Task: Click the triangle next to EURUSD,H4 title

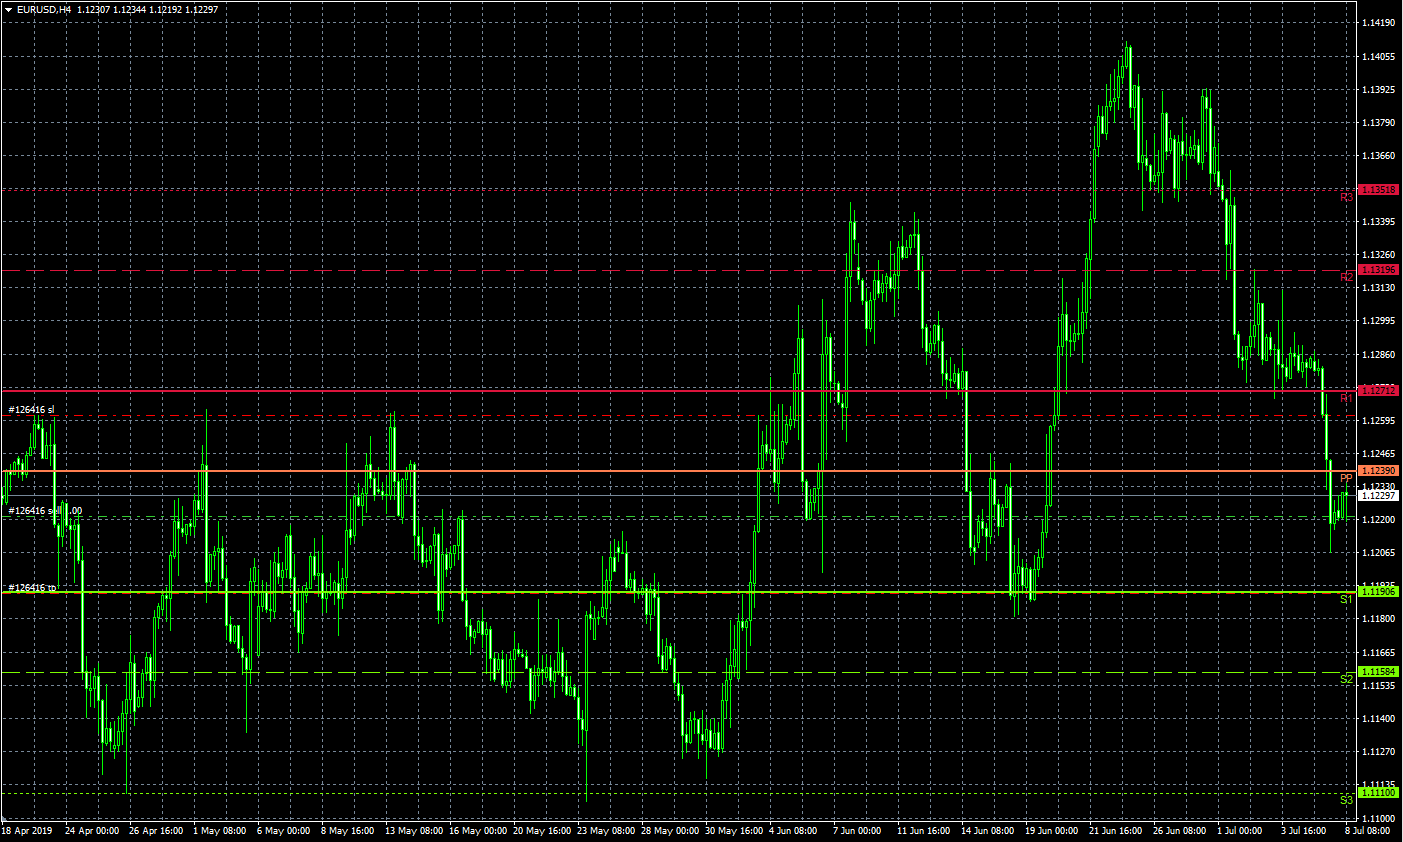Action: [x=8, y=10]
